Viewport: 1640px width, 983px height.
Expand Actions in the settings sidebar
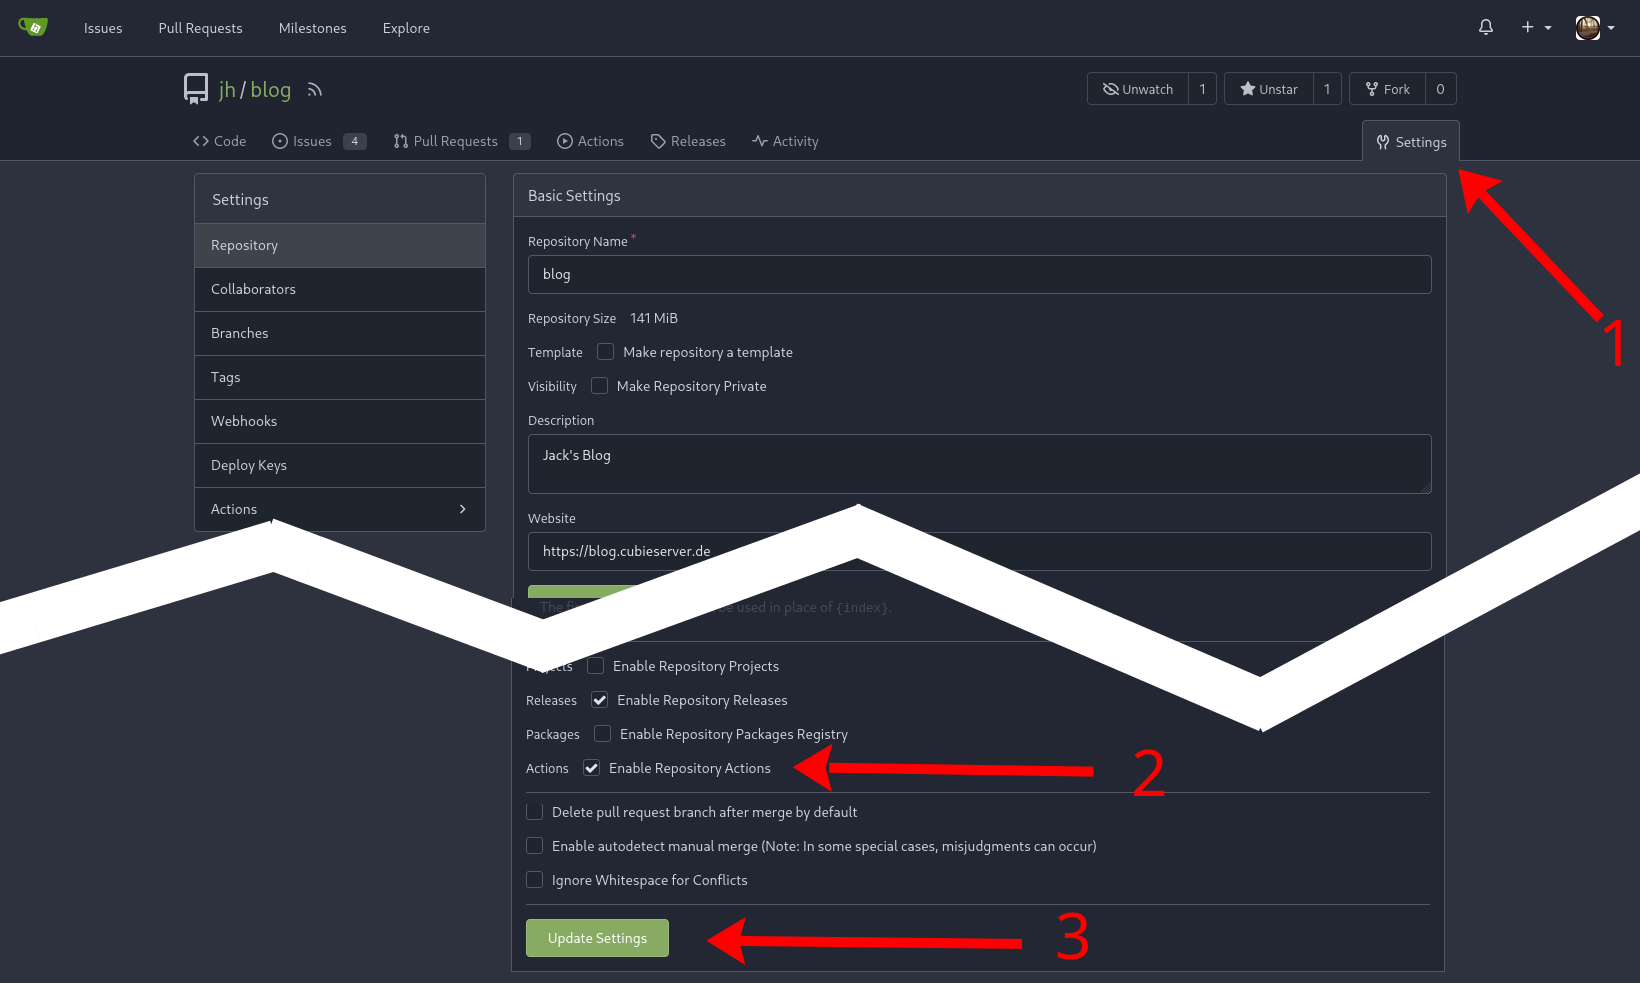339,509
